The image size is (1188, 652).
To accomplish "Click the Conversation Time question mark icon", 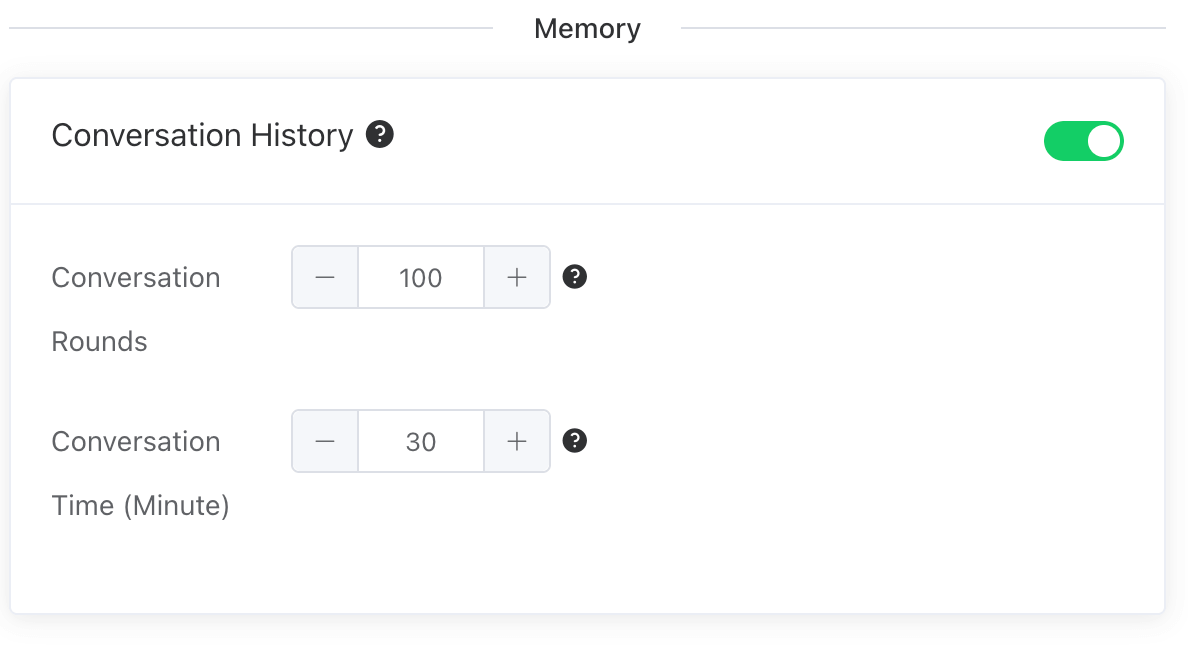I will pos(574,440).
